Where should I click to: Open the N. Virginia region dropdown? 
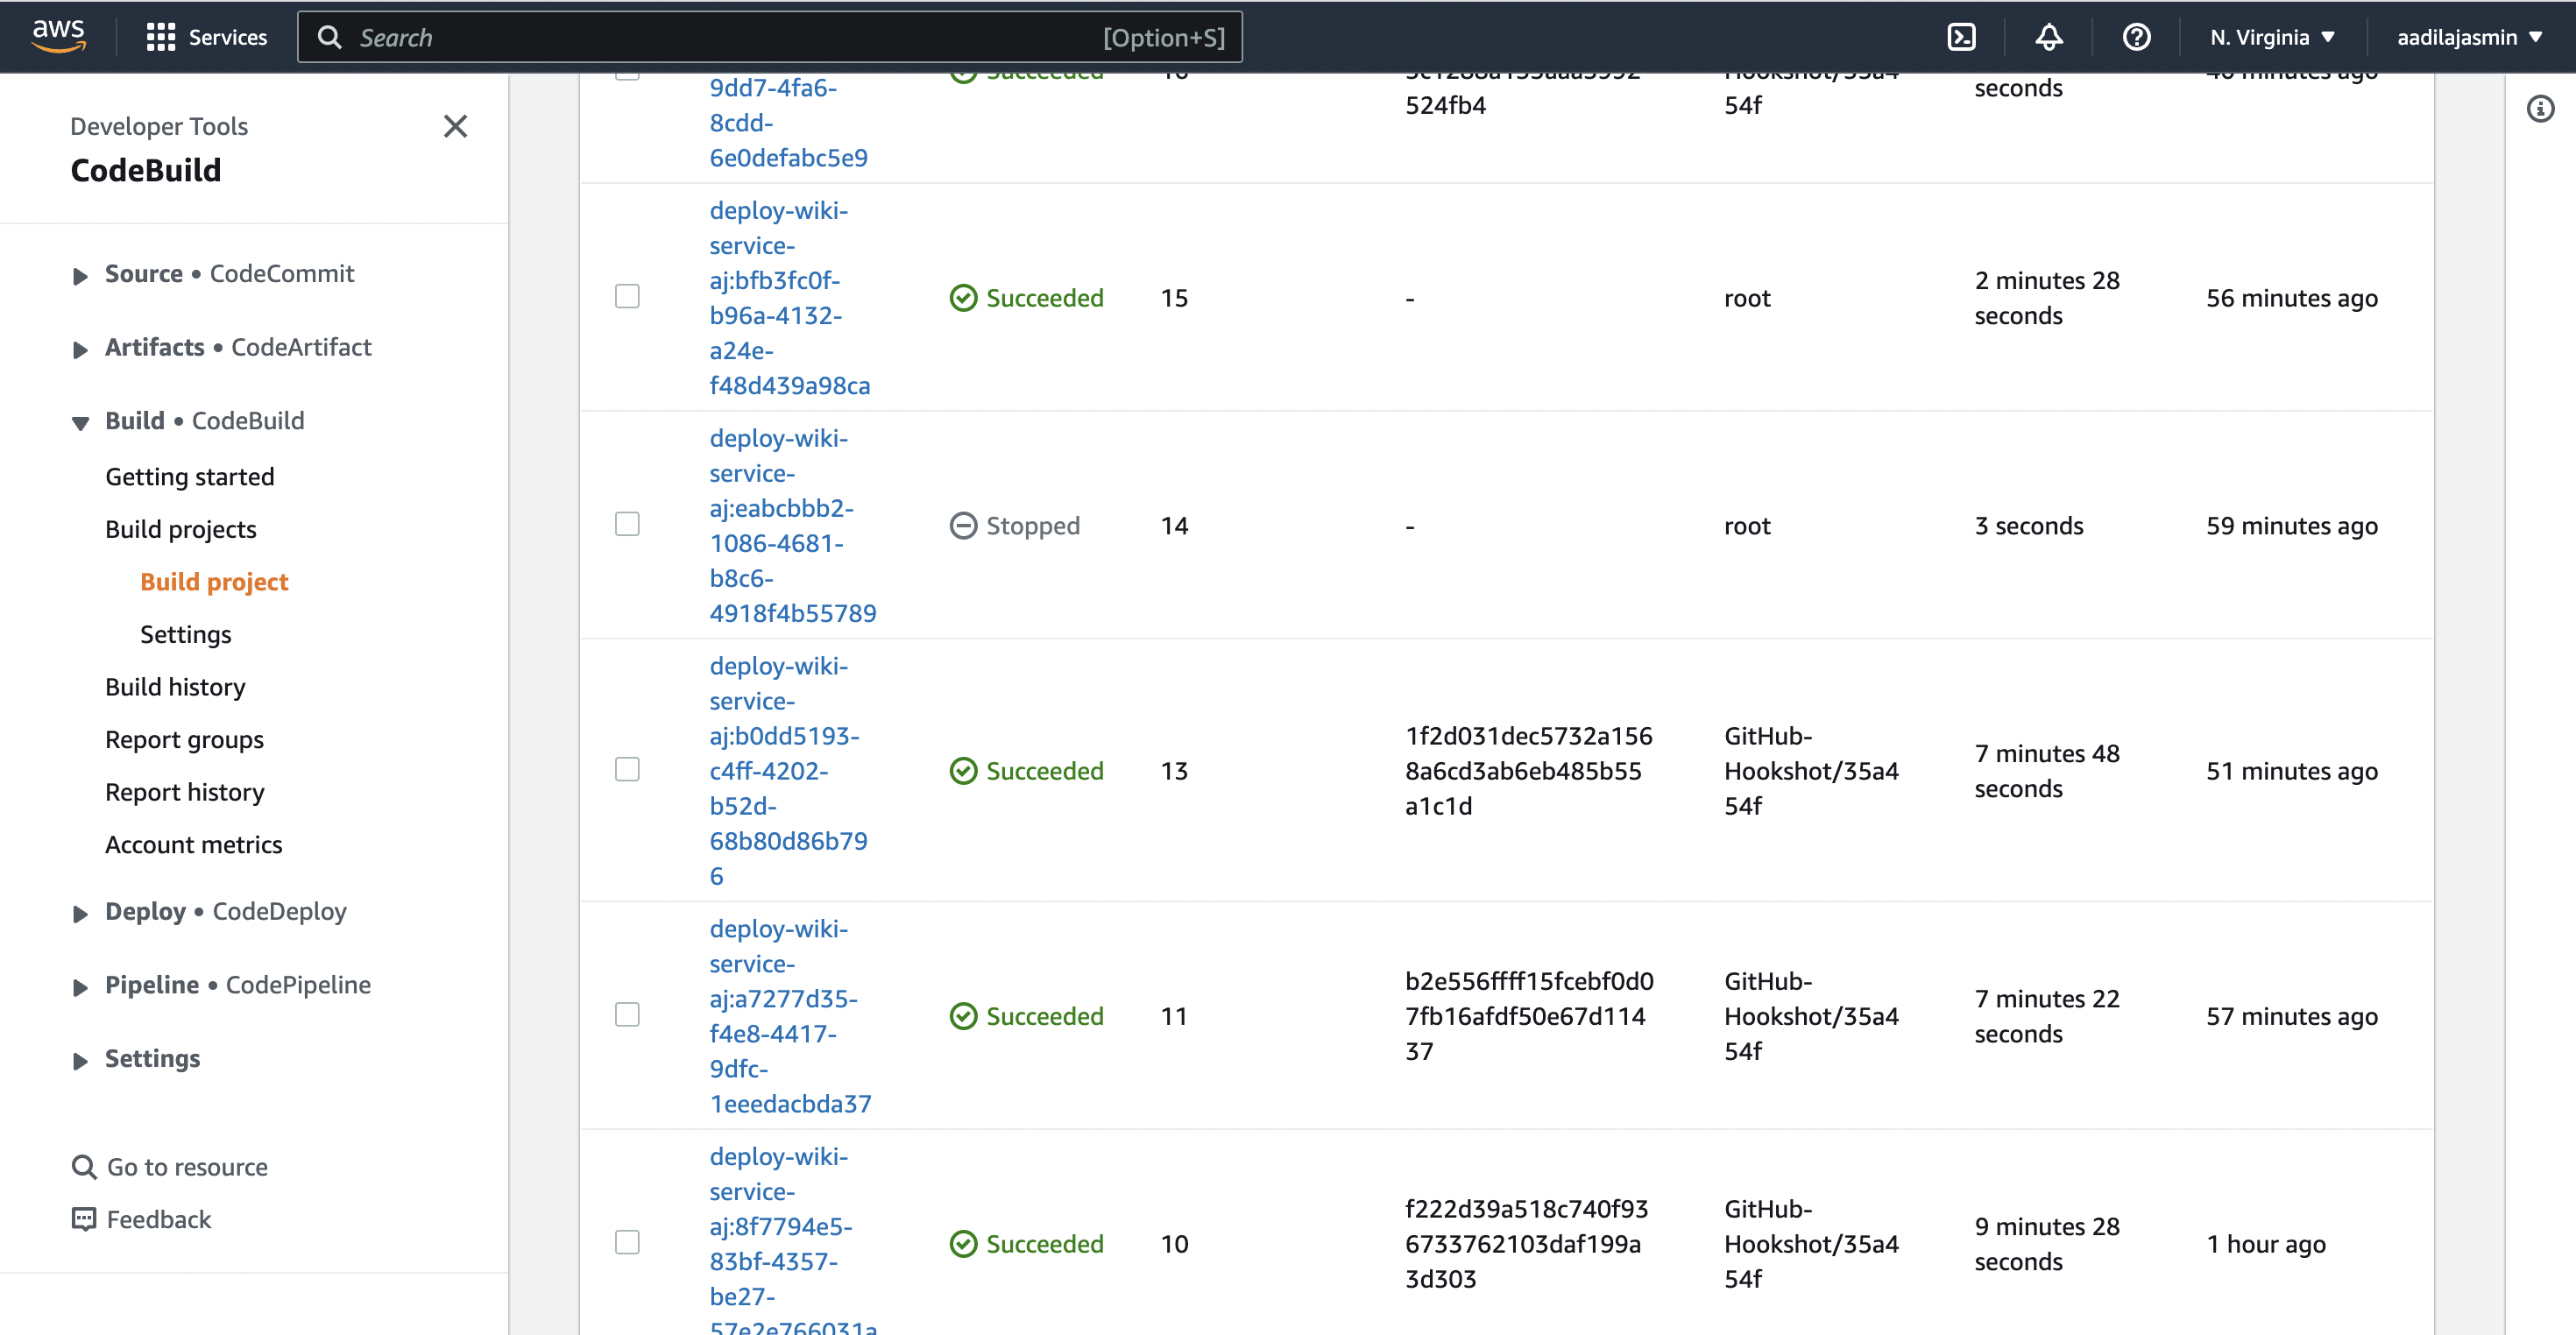(x=2272, y=37)
